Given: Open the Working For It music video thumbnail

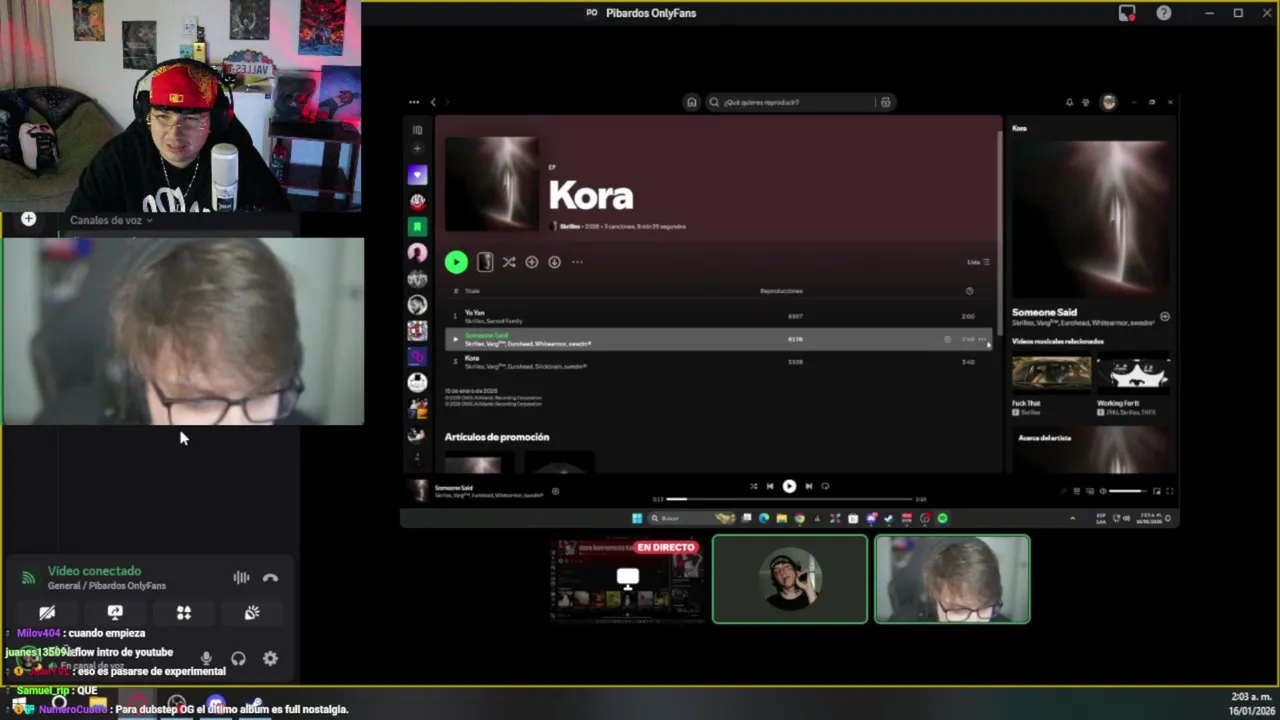Looking at the screenshot, I should (1133, 373).
